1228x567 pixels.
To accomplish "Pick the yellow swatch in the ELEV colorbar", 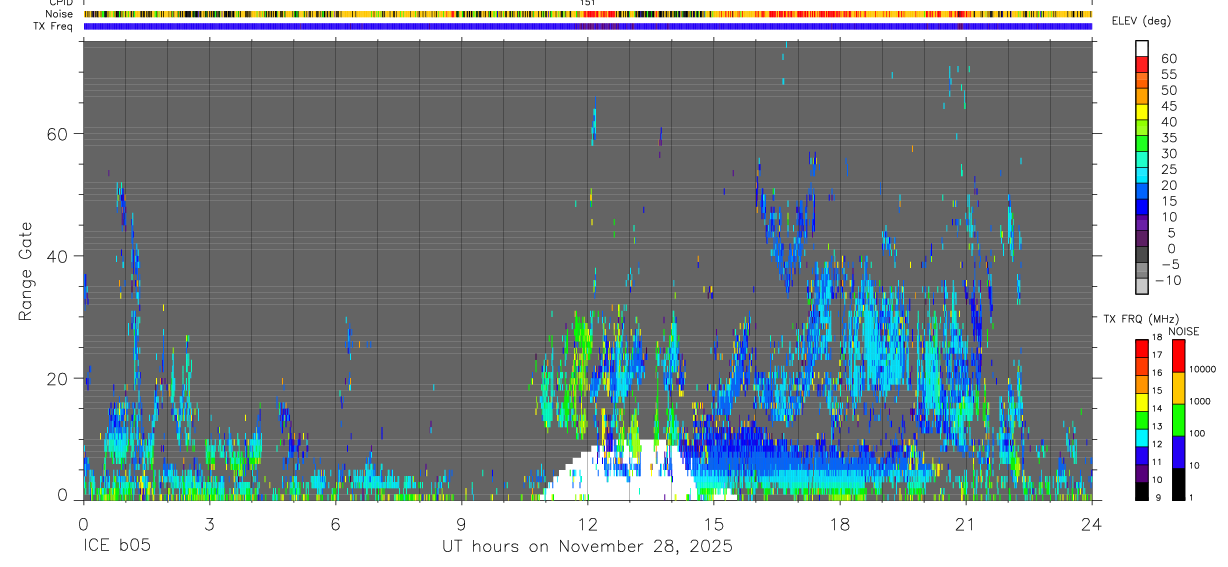I will coord(1142,113).
